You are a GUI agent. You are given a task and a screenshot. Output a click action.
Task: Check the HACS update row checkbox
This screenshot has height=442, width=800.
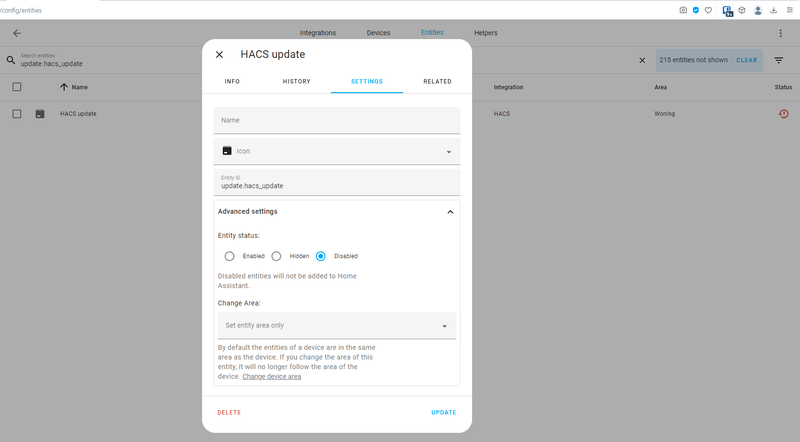point(17,114)
